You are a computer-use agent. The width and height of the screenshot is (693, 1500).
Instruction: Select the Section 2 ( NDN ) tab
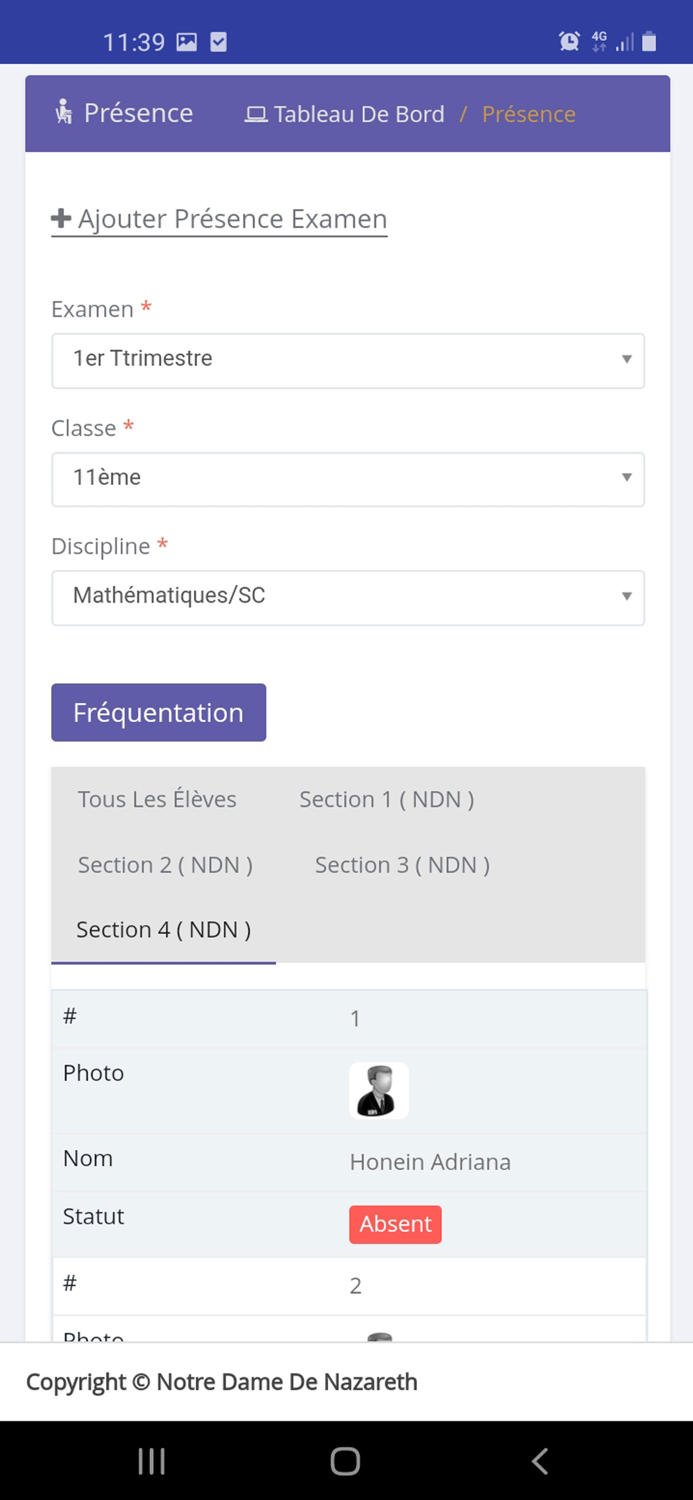click(165, 864)
